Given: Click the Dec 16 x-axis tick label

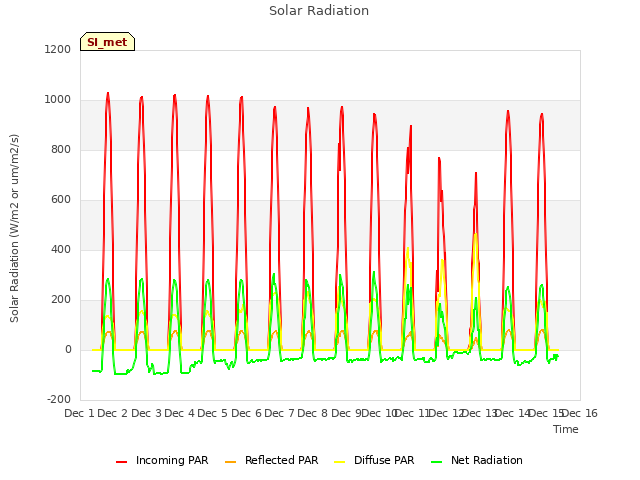Looking at the screenshot, I should 580,413.
